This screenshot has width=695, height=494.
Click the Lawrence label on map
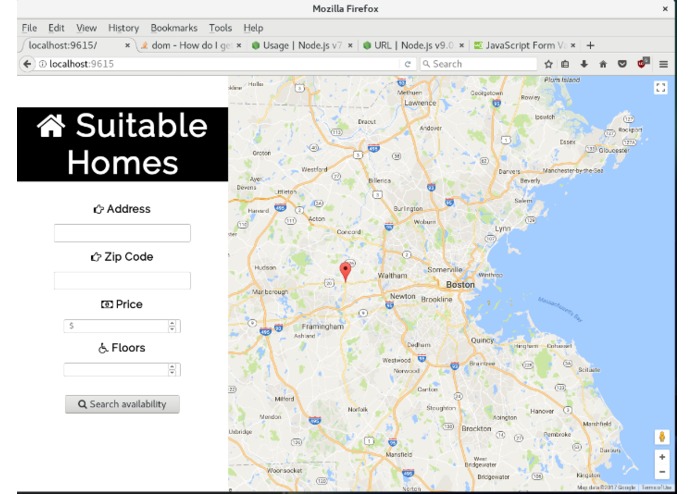420,103
